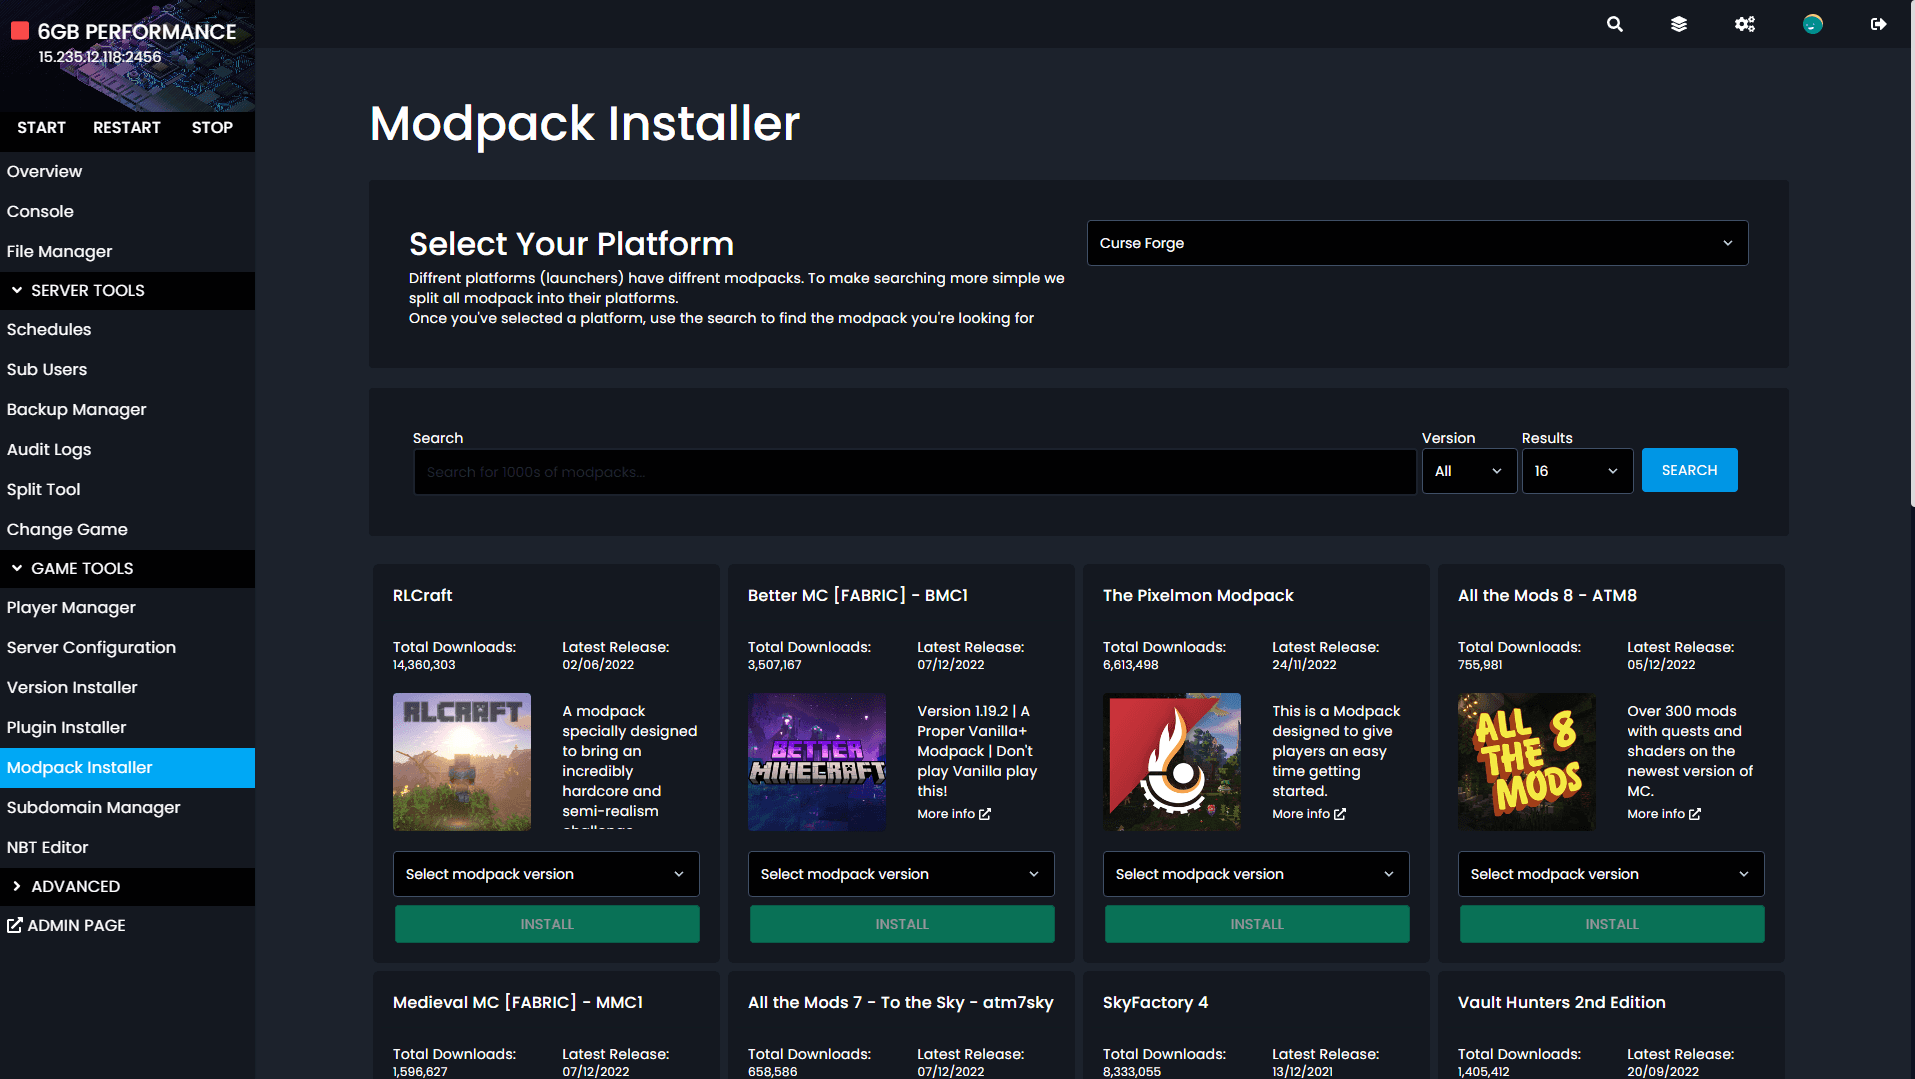Open Change Game page
The height and width of the screenshot is (1079, 1915).
[x=127, y=529]
